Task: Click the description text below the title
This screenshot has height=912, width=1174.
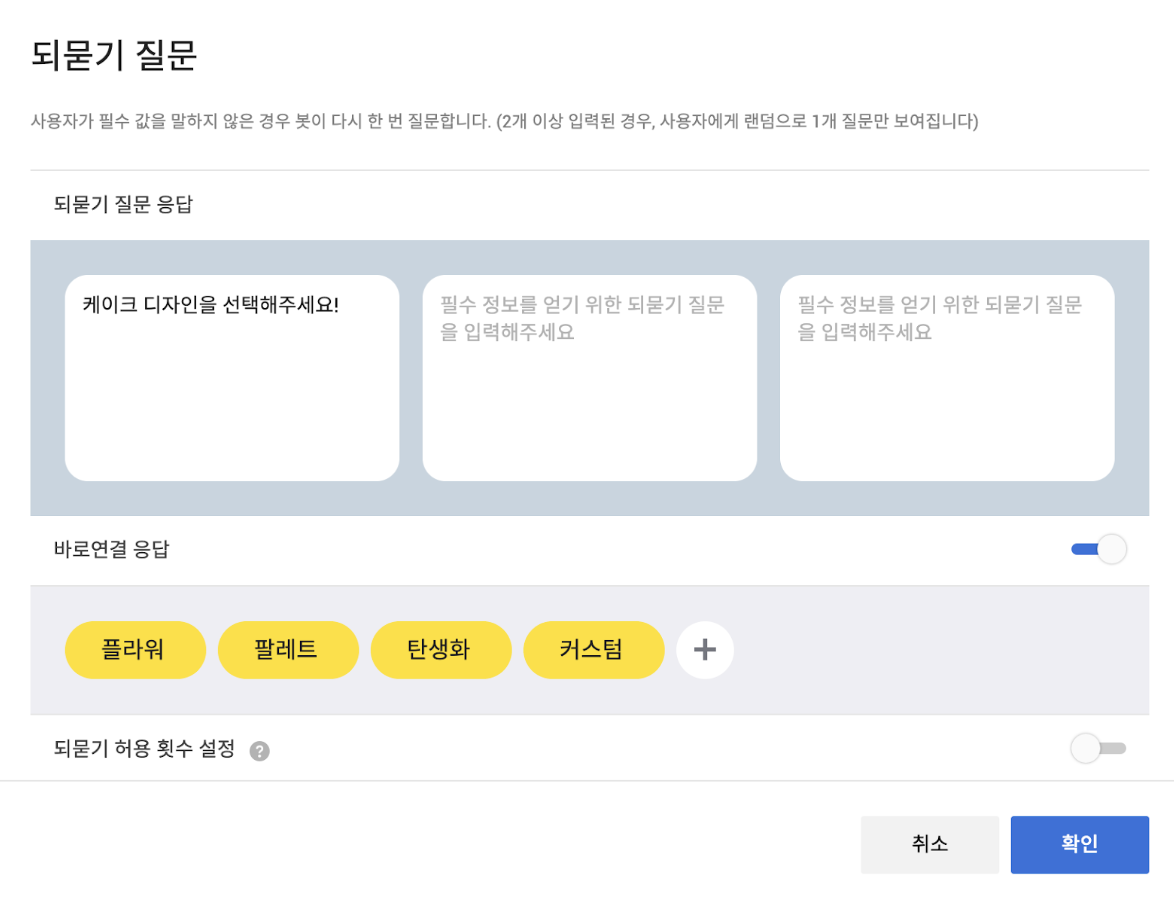Action: (504, 122)
